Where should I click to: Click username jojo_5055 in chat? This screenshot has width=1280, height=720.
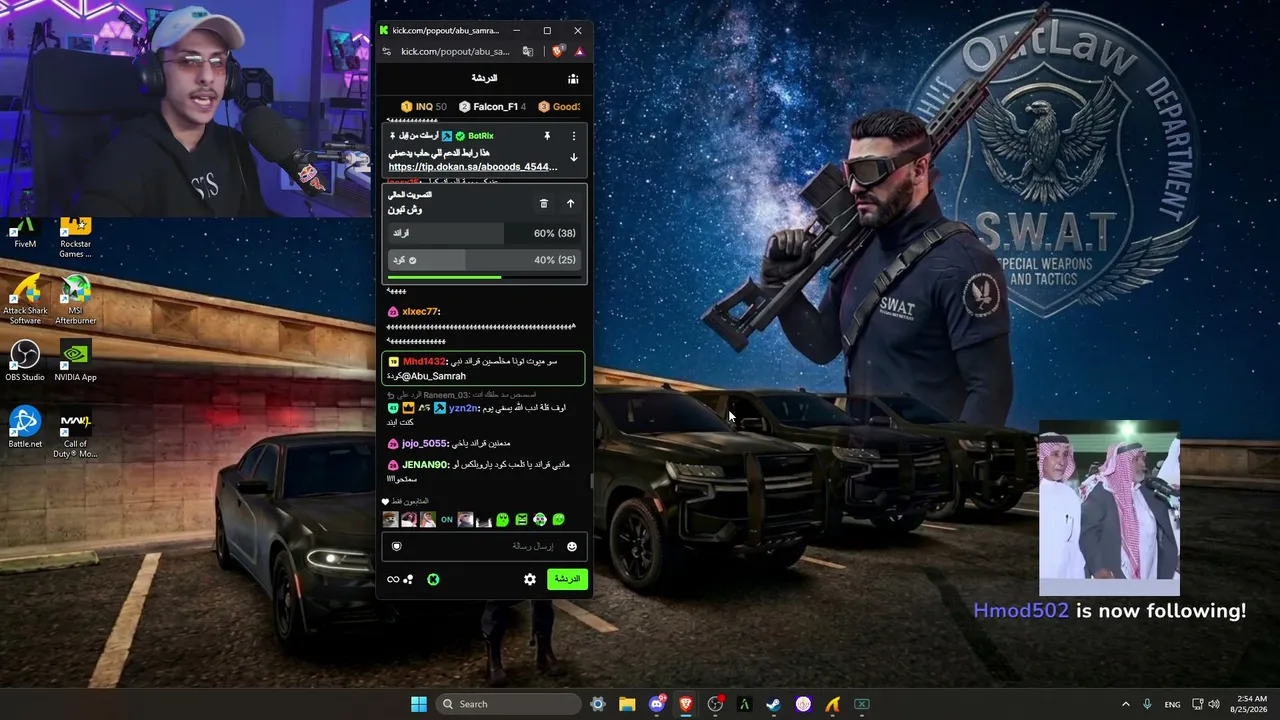(x=424, y=444)
